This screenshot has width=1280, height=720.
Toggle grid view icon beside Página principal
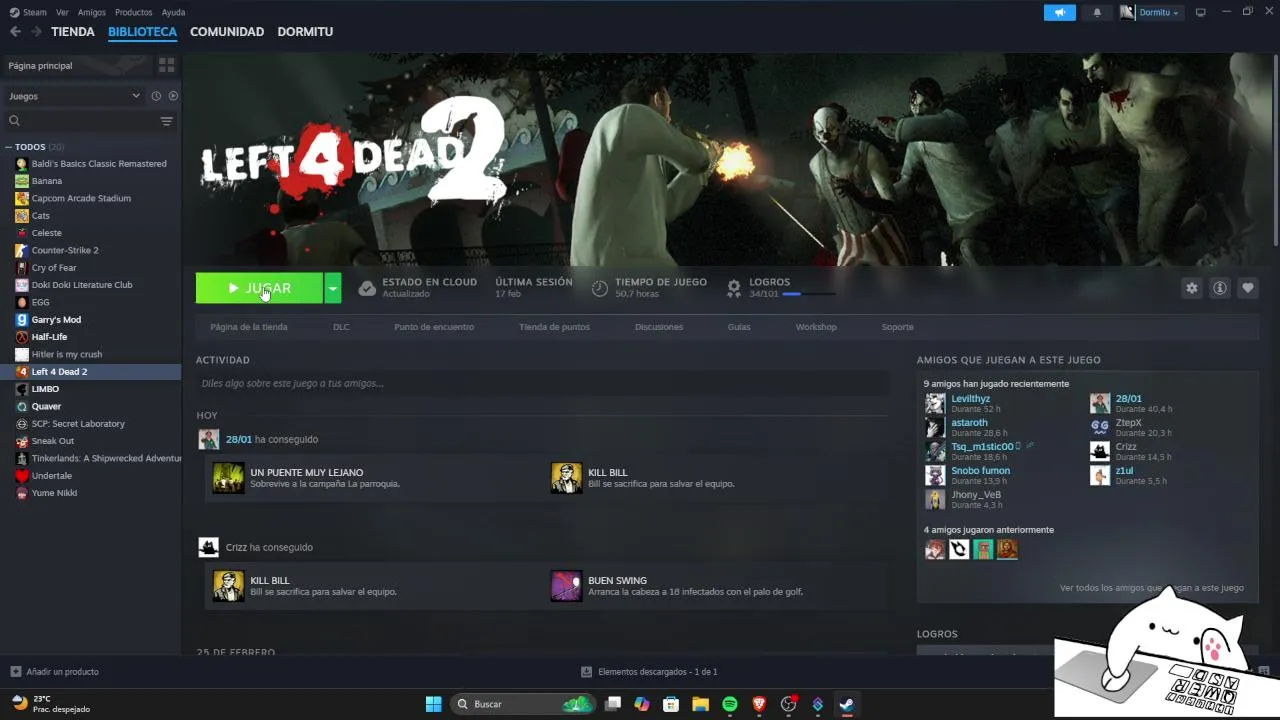(x=166, y=65)
